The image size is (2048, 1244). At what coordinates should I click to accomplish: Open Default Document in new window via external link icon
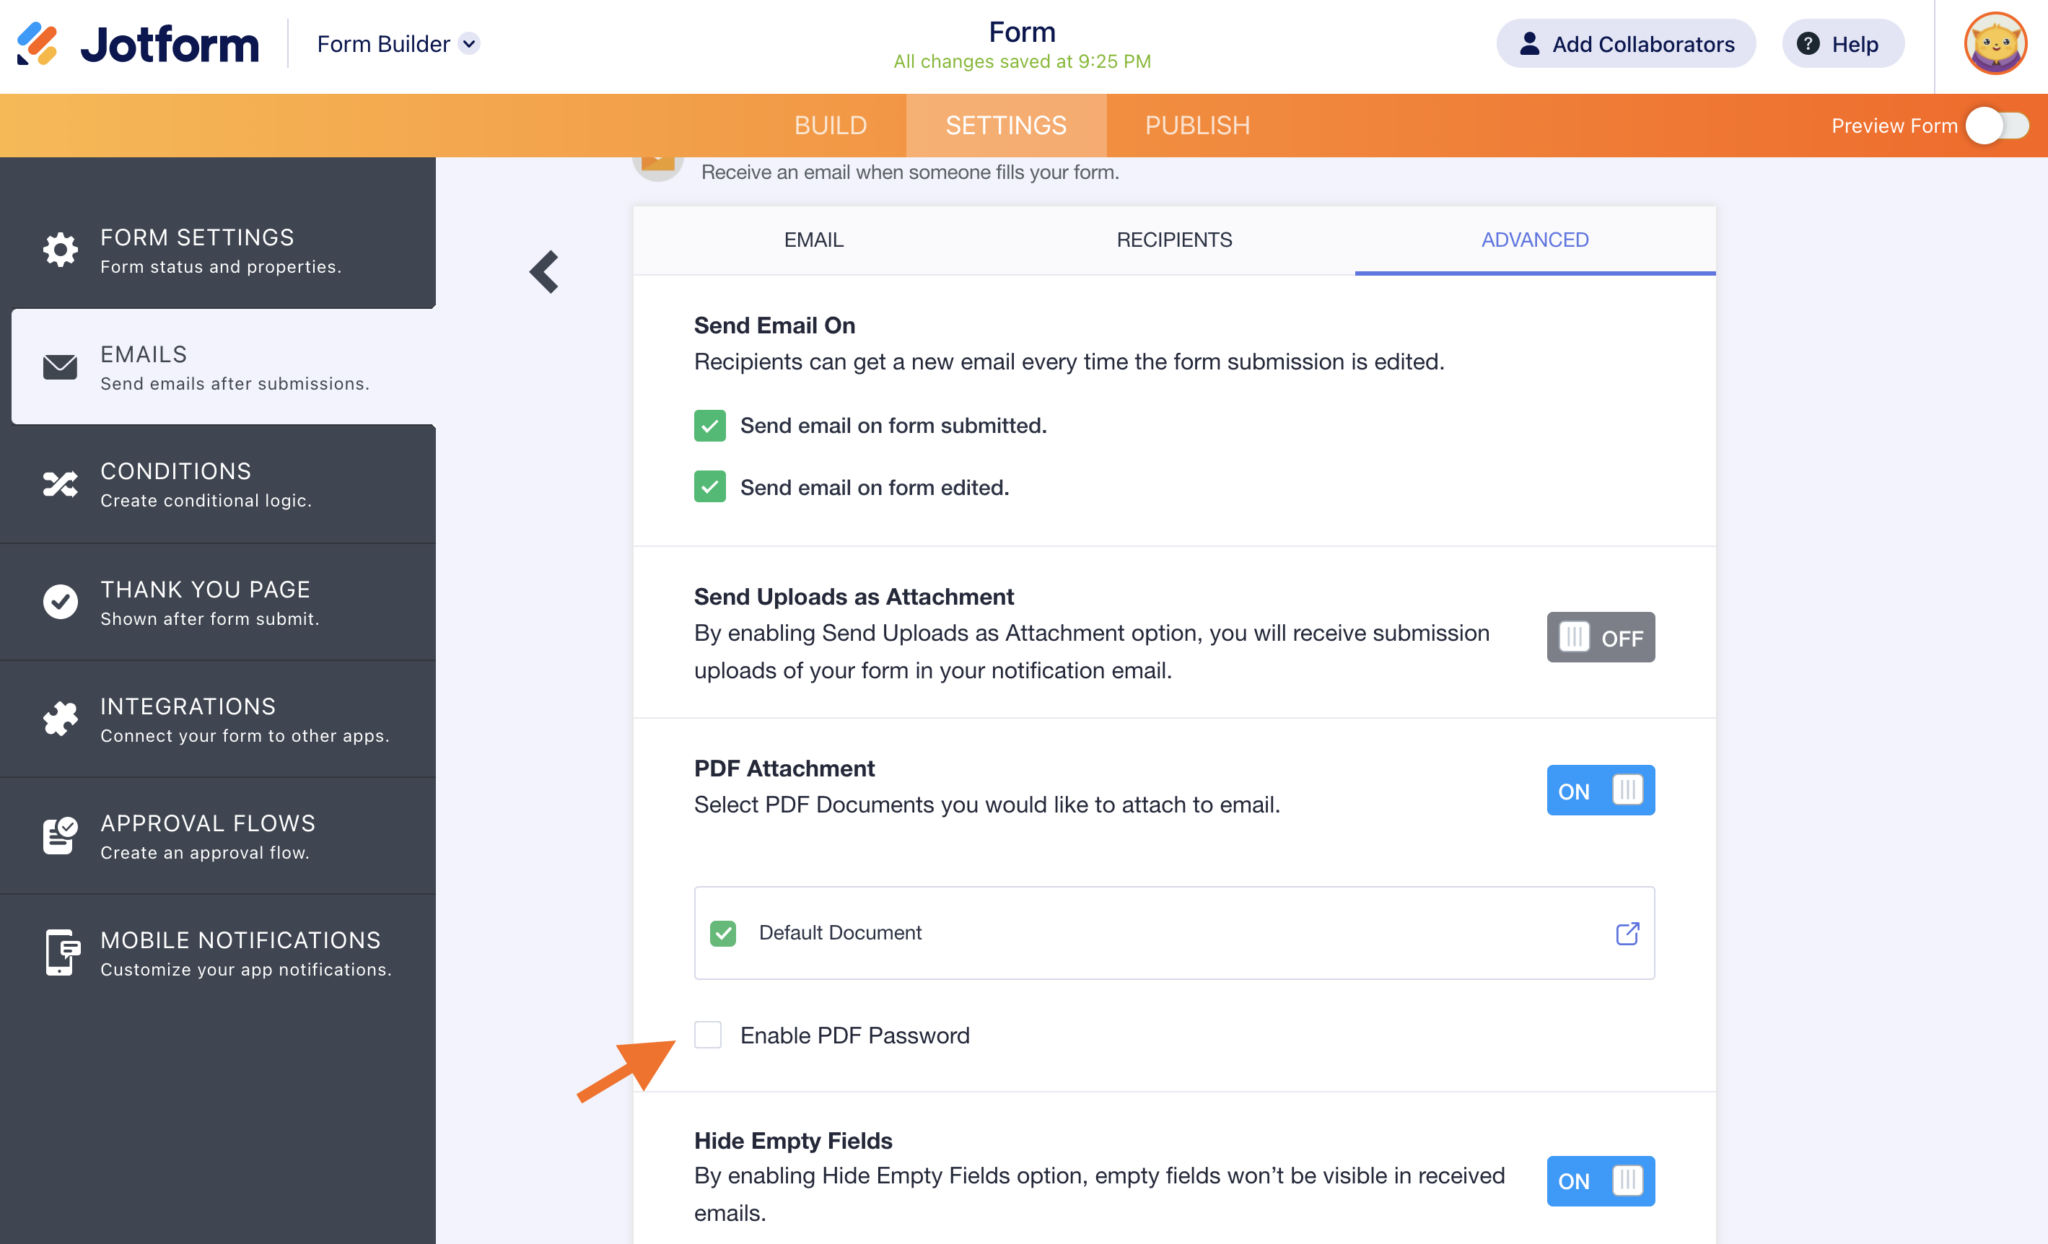coord(1627,933)
